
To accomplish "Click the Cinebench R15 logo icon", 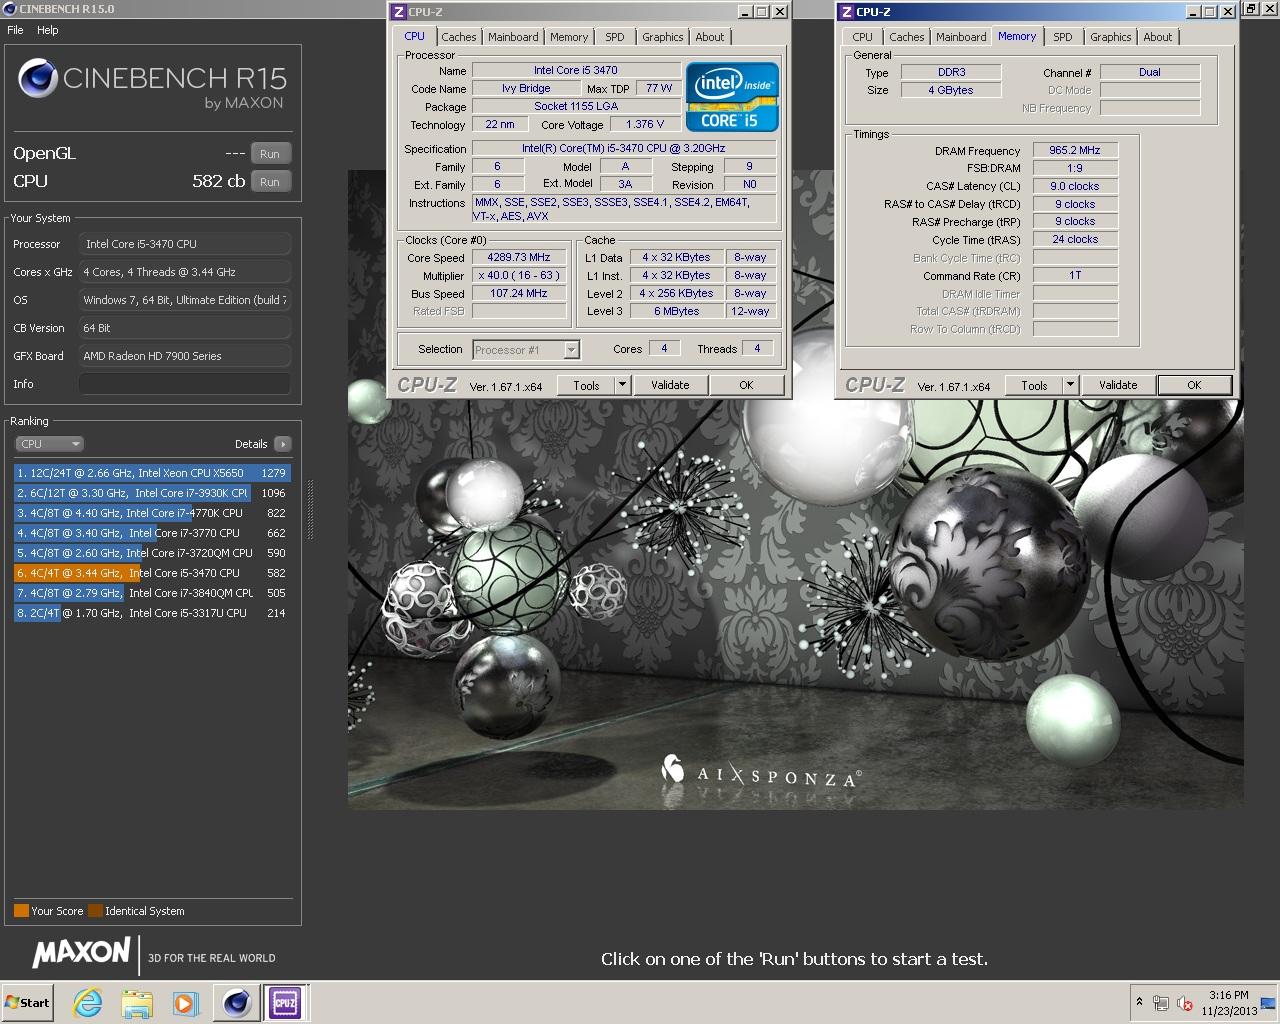I will pyautogui.click(x=38, y=79).
